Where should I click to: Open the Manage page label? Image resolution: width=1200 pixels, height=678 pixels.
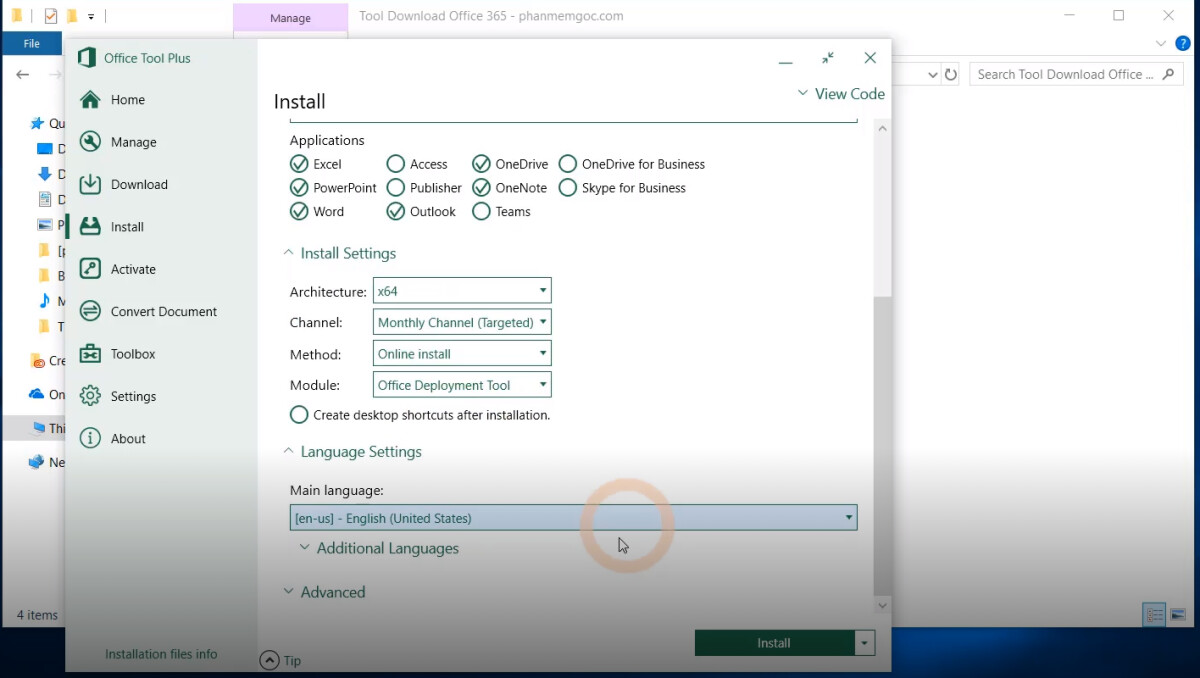(x=134, y=142)
